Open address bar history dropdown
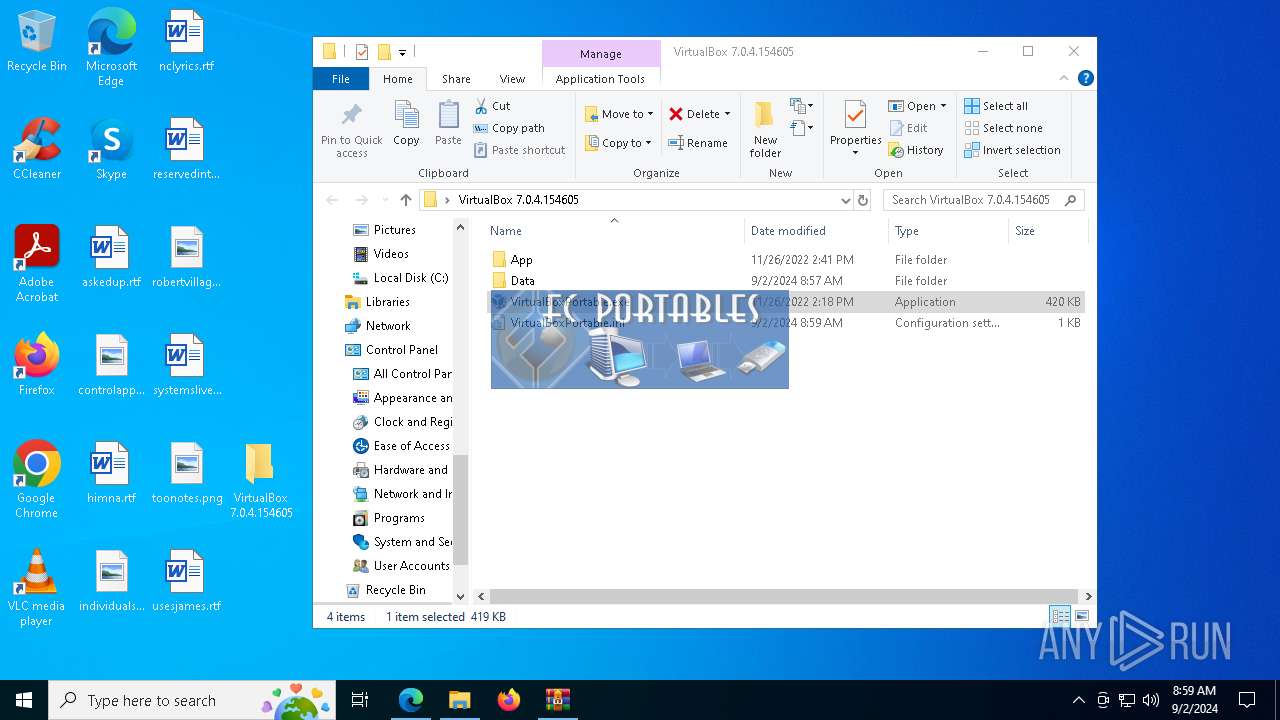Screen dimensions: 1280x720 click(846, 200)
